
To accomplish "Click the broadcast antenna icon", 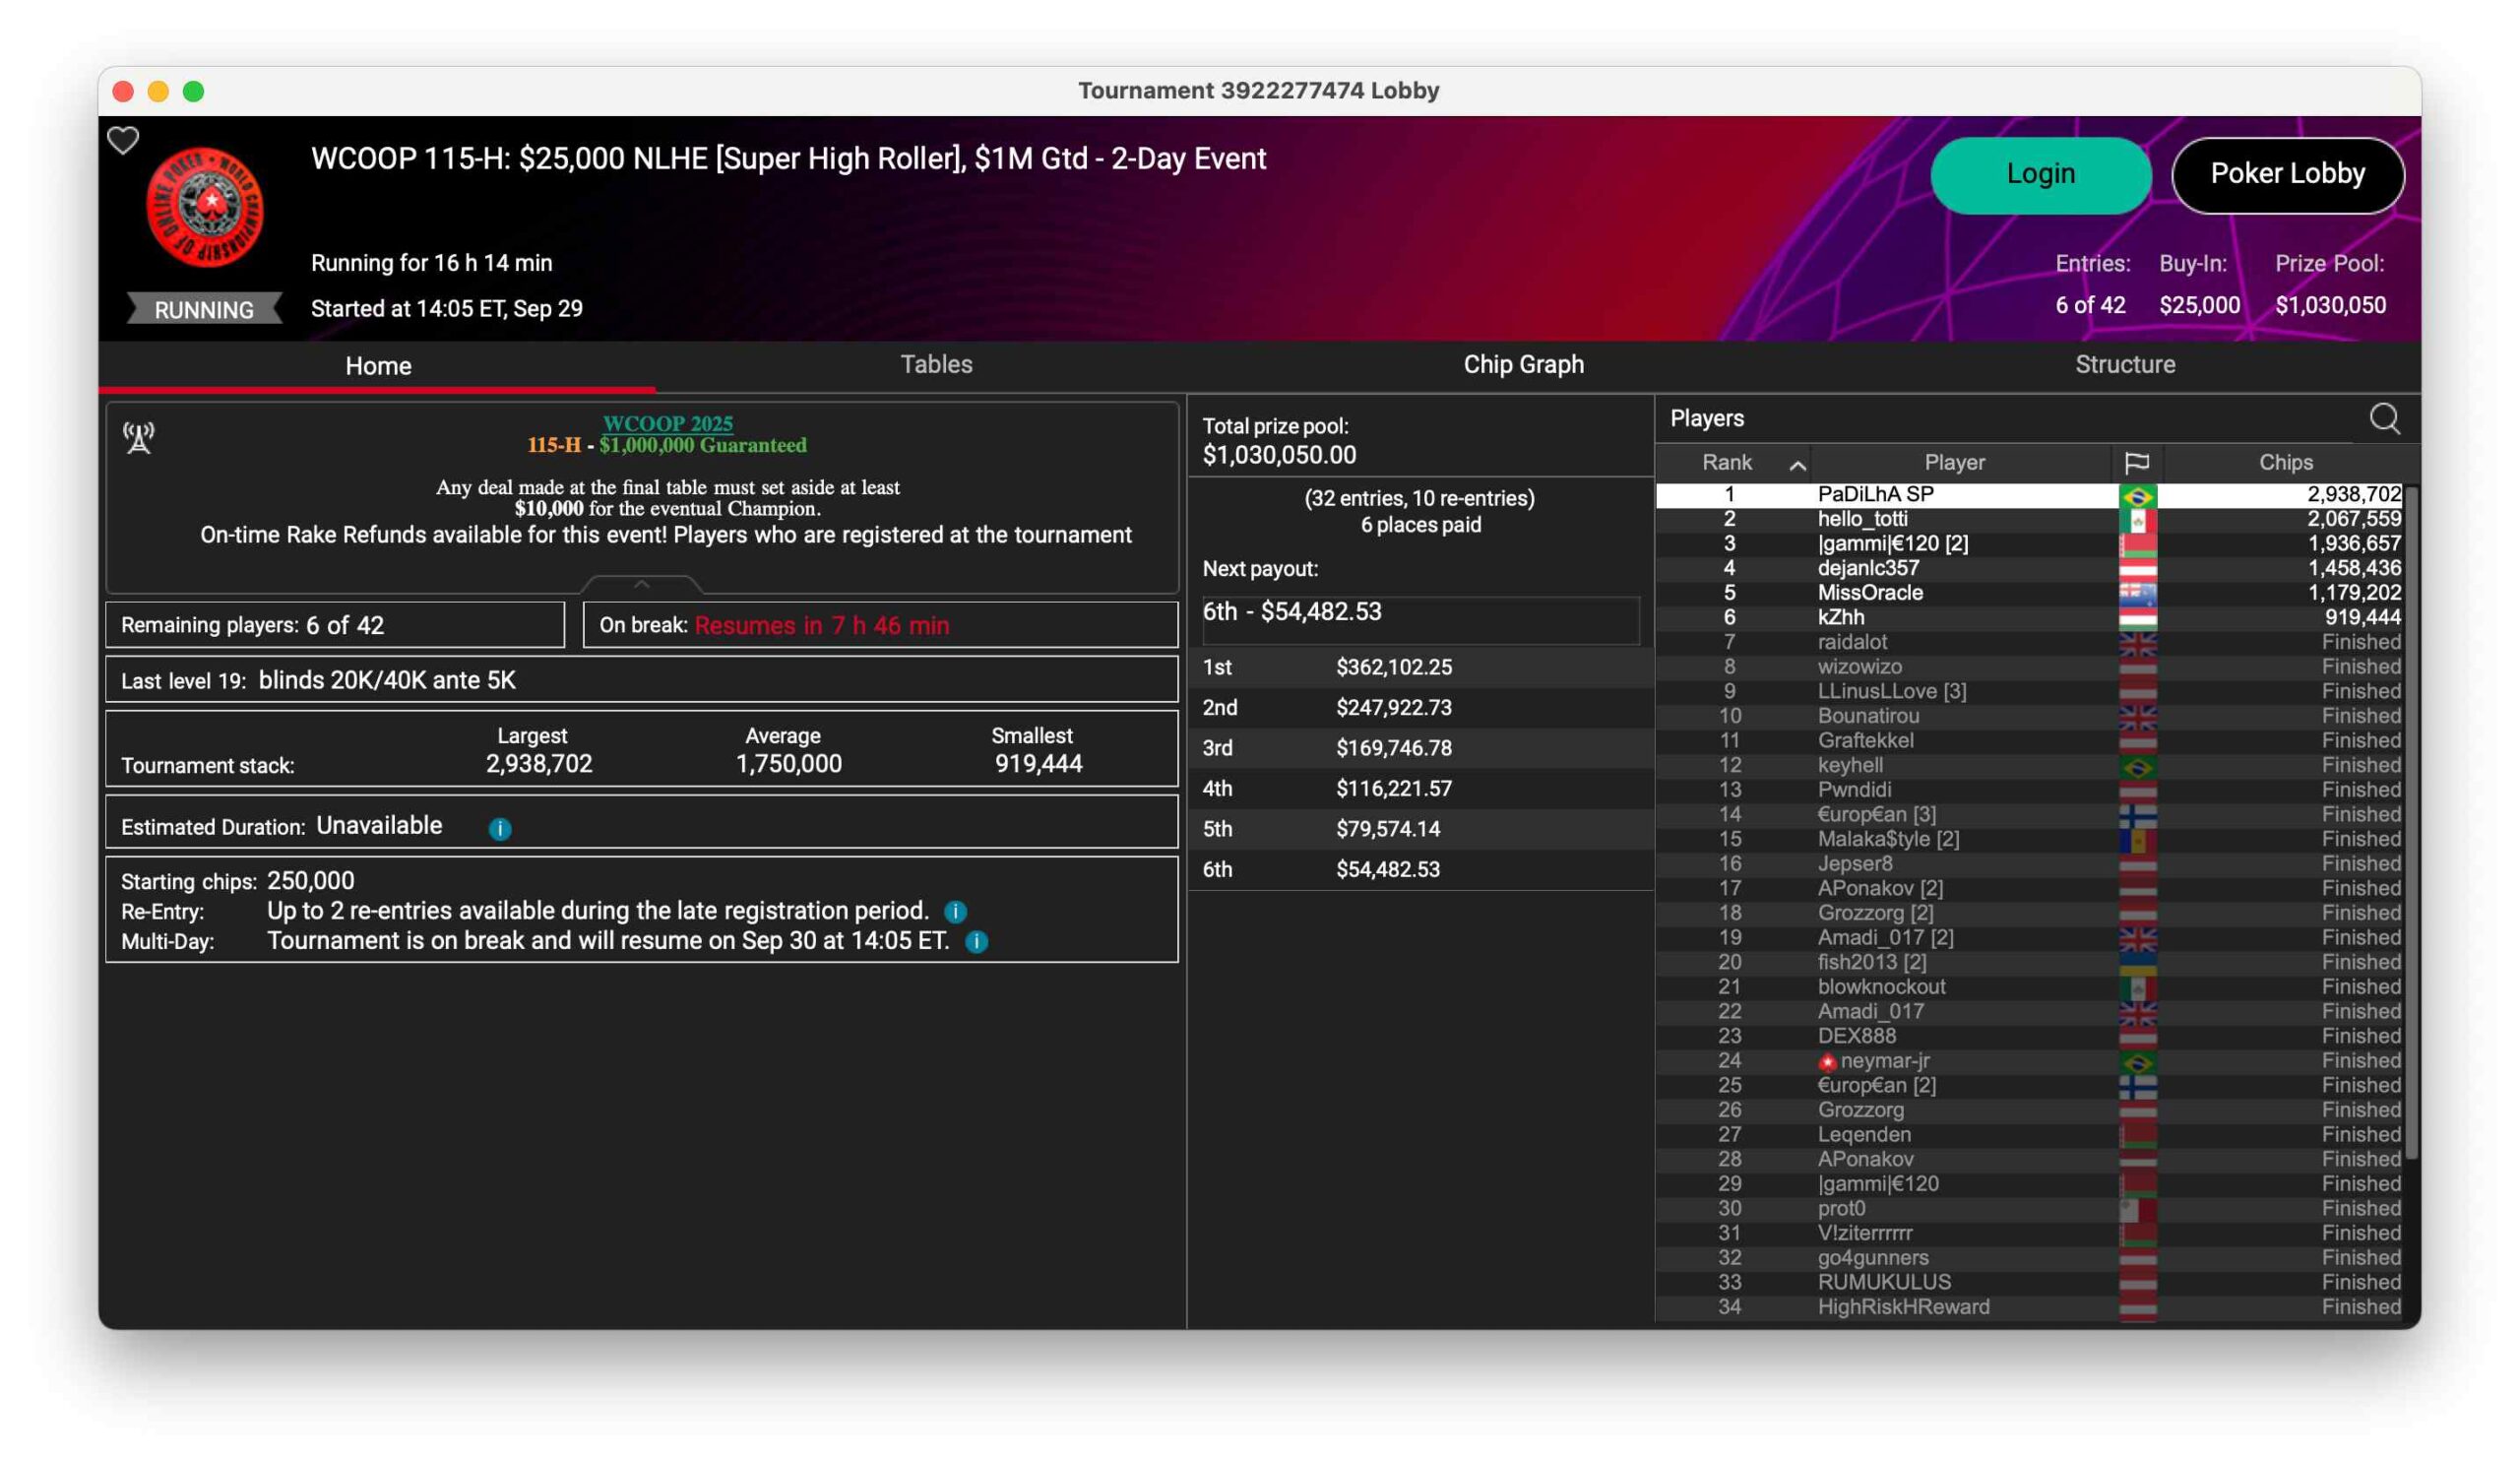I will coord(139,437).
